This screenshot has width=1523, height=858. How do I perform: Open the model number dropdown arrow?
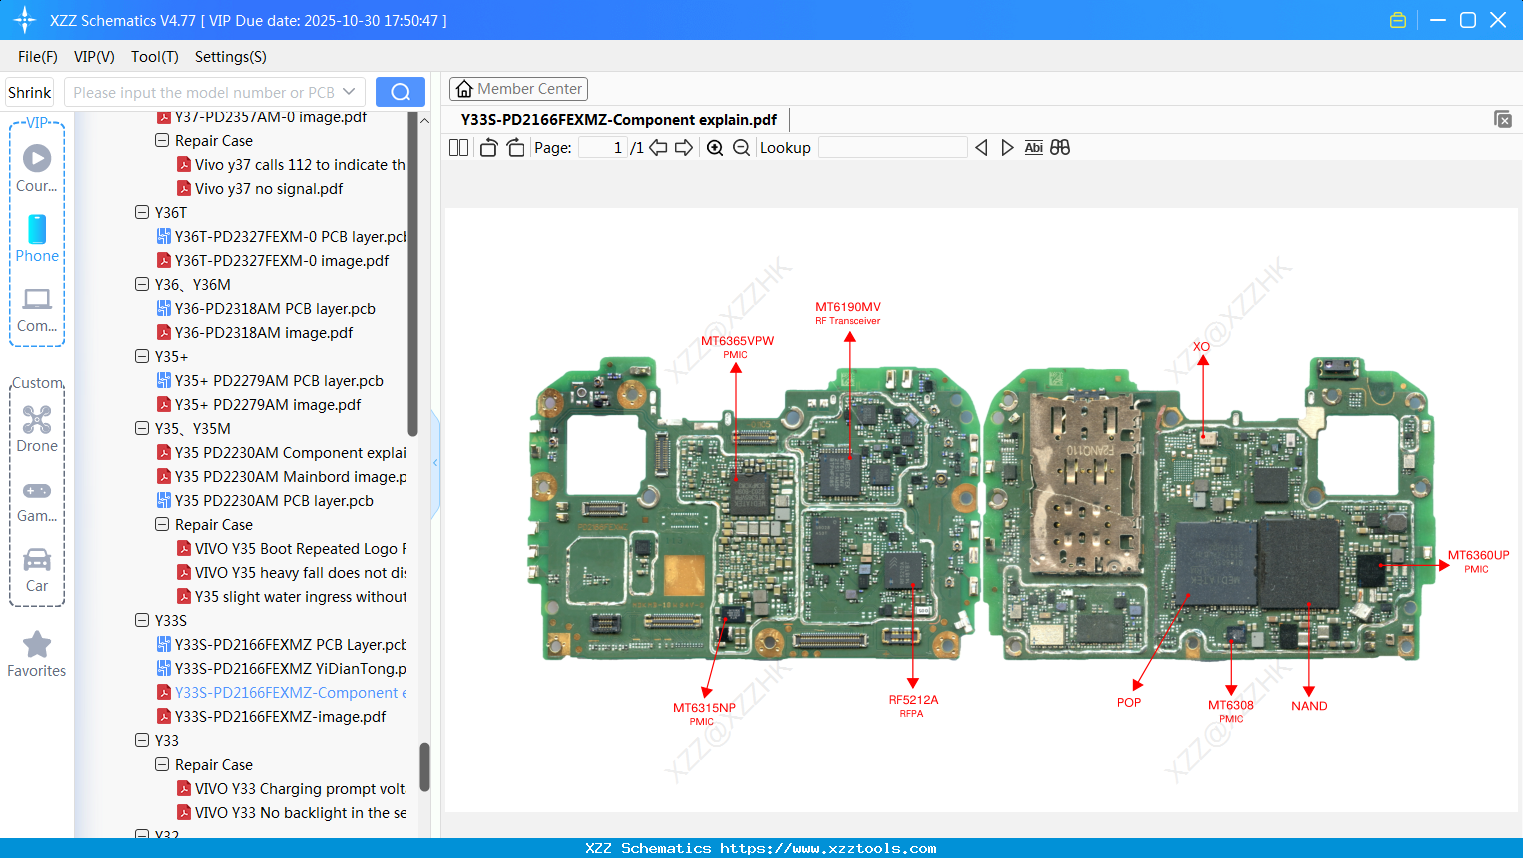click(352, 91)
